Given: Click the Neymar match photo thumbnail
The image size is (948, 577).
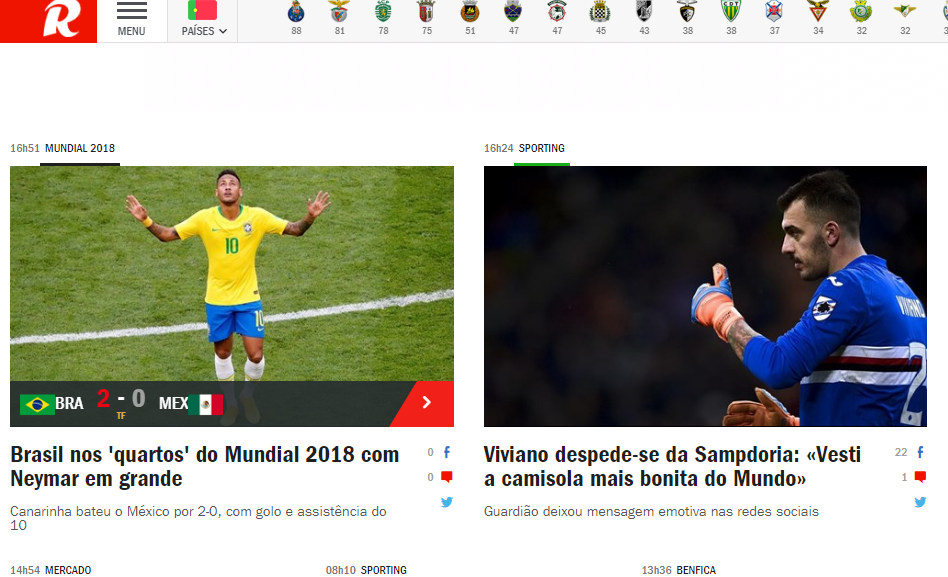Looking at the screenshot, I should point(232,273).
